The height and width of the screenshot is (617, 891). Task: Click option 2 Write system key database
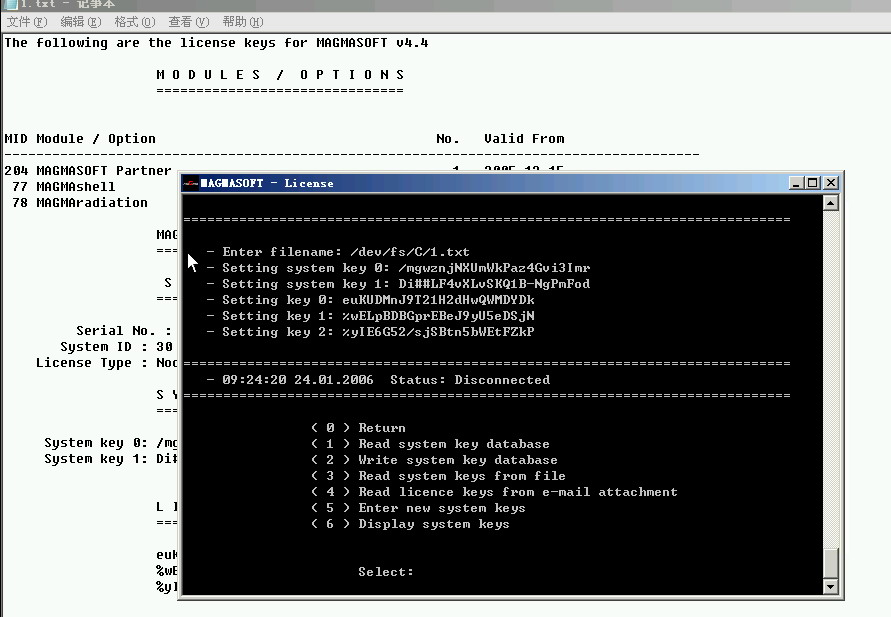coord(434,459)
